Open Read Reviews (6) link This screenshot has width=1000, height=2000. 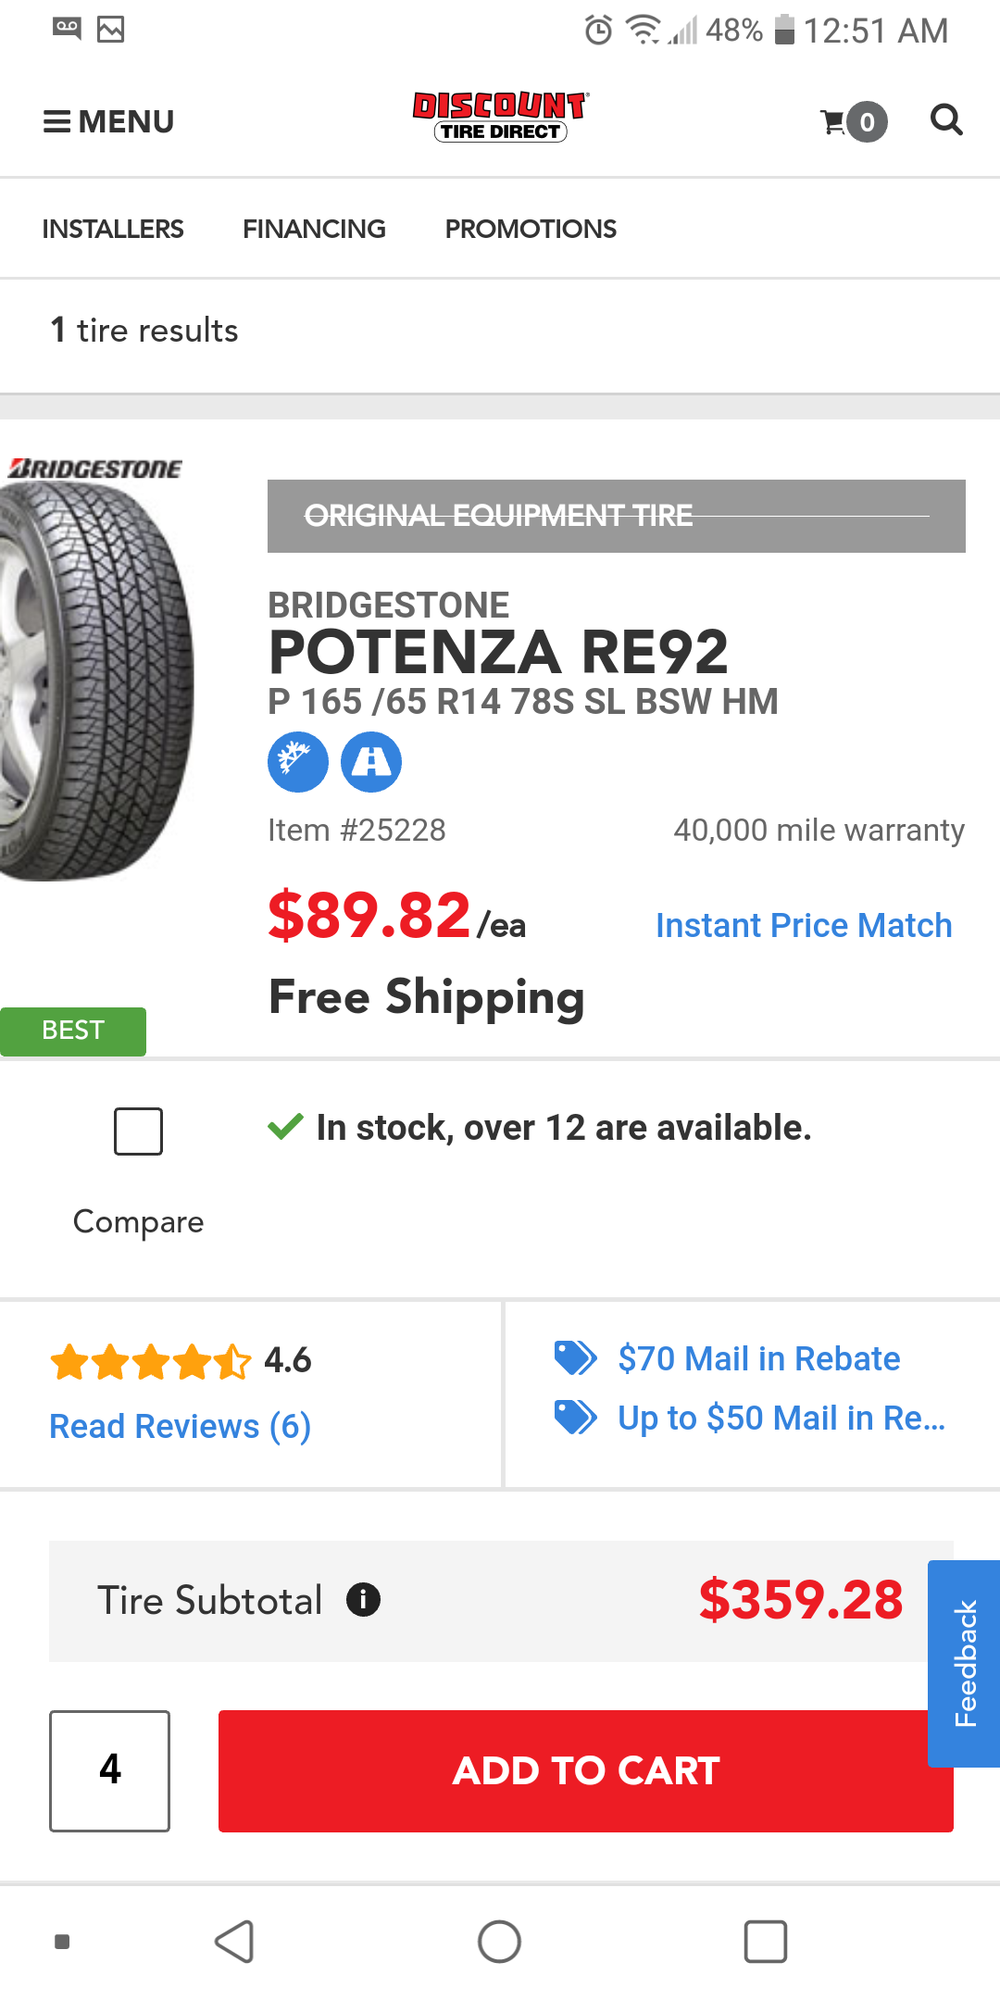pyautogui.click(x=180, y=1426)
